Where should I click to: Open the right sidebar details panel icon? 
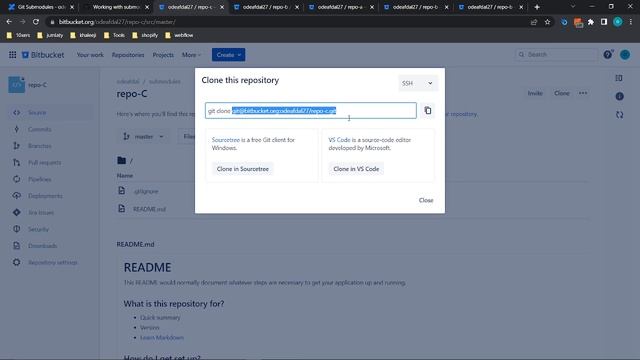click(619, 78)
